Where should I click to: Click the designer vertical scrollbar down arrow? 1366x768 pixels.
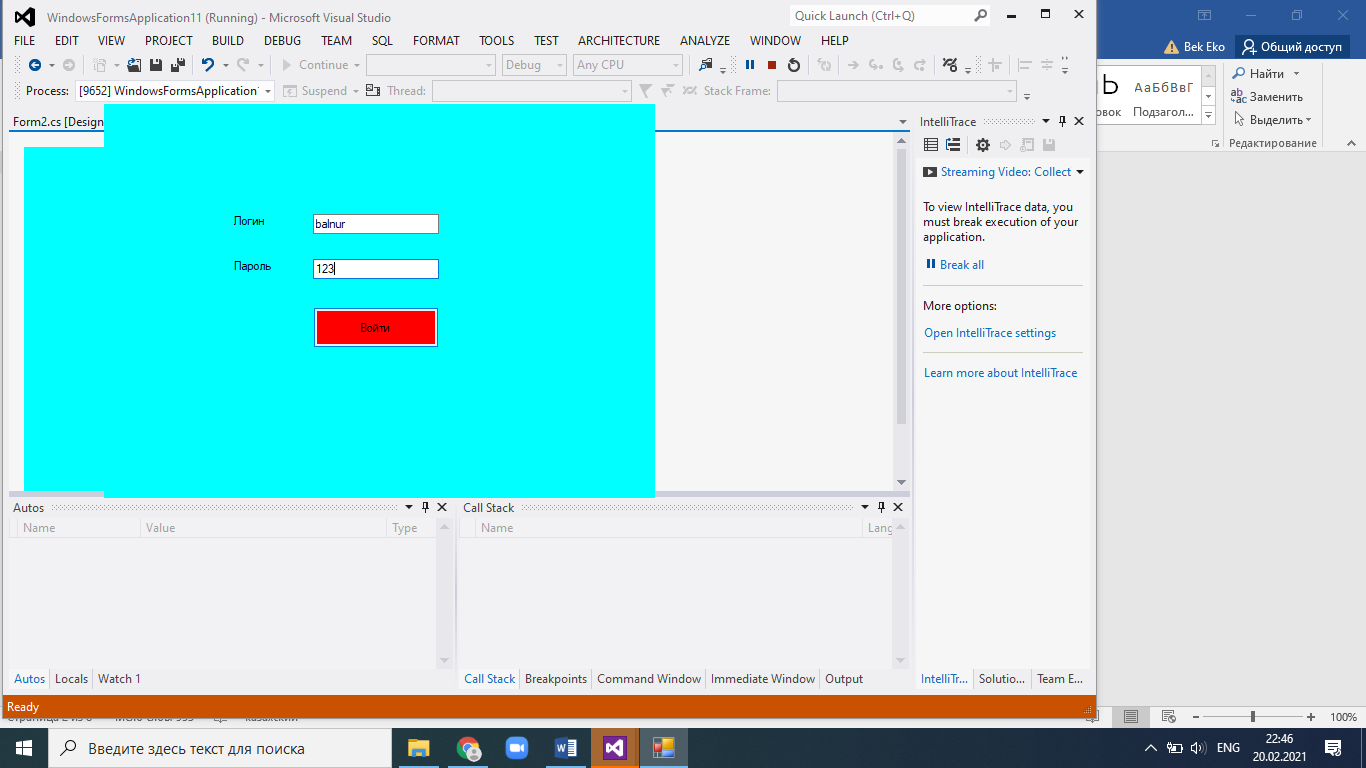tap(901, 483)
